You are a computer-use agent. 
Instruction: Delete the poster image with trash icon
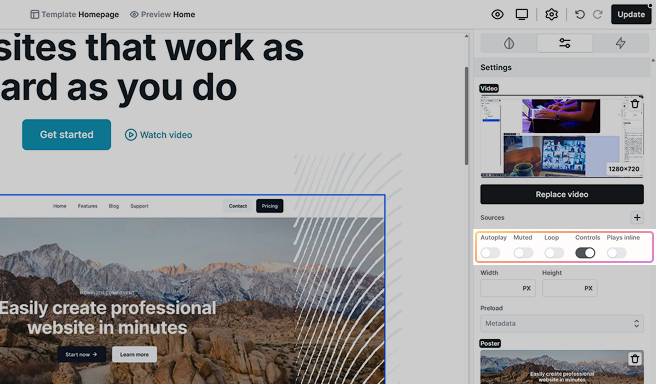635,359
